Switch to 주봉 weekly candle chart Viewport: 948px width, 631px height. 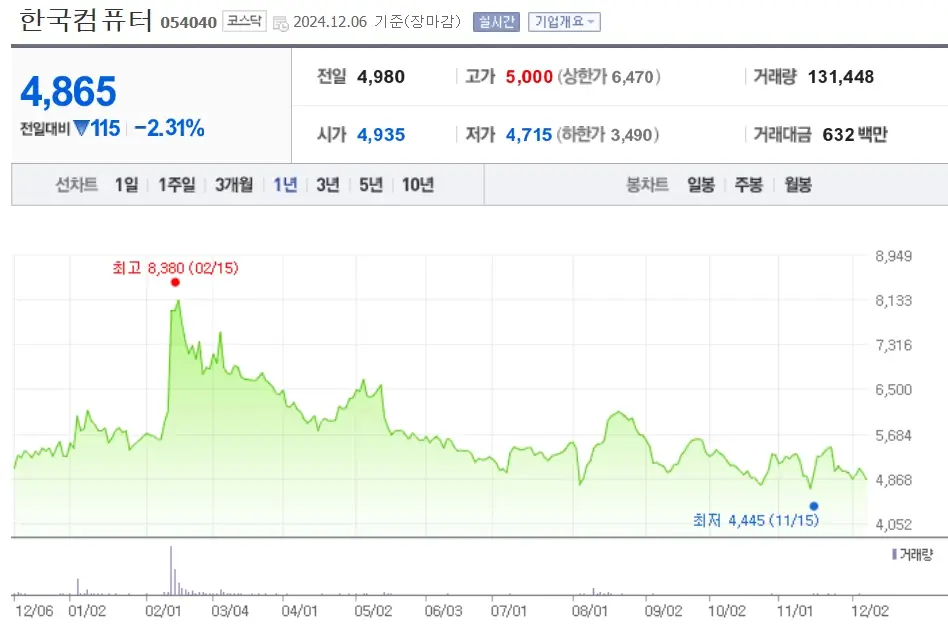(748, 184)
